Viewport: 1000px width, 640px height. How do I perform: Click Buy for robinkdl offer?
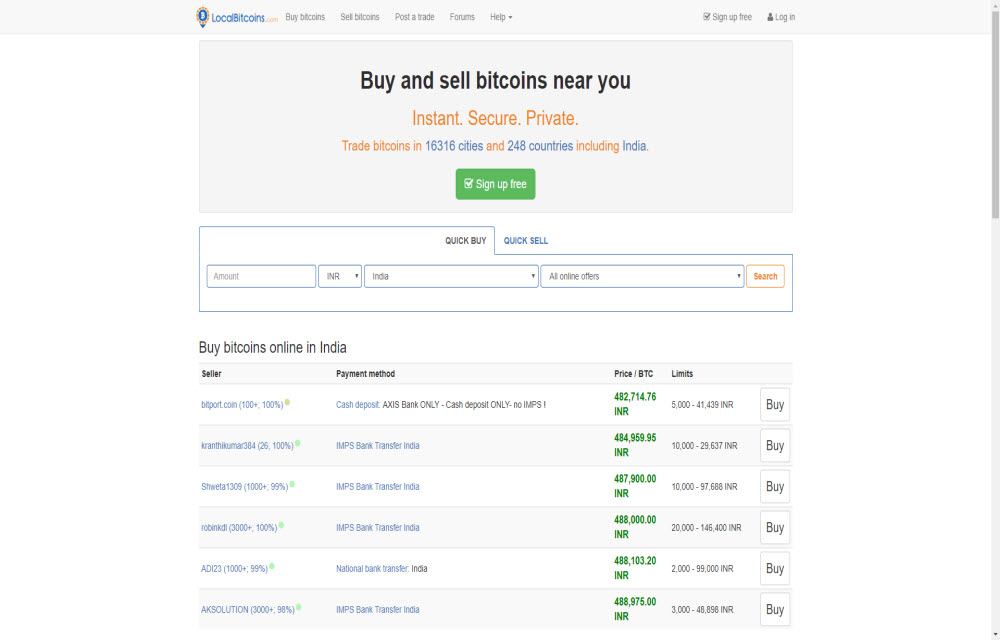pos(775,528)
